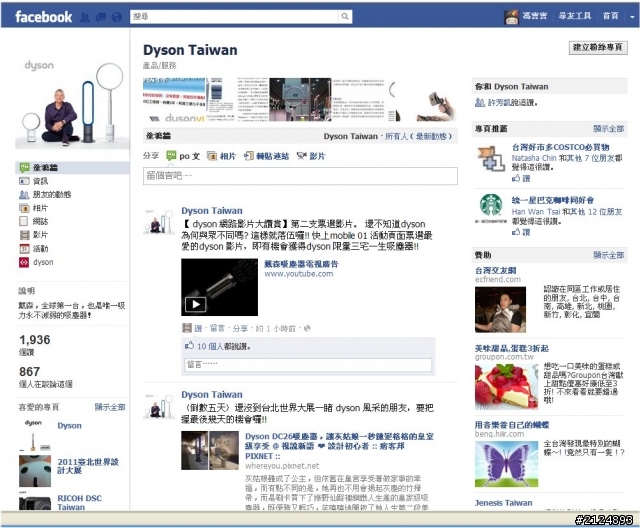Click 顯示全部 beside 喜愛的專頁
Screen dimensions: 640x528
[x=110, y=407]
